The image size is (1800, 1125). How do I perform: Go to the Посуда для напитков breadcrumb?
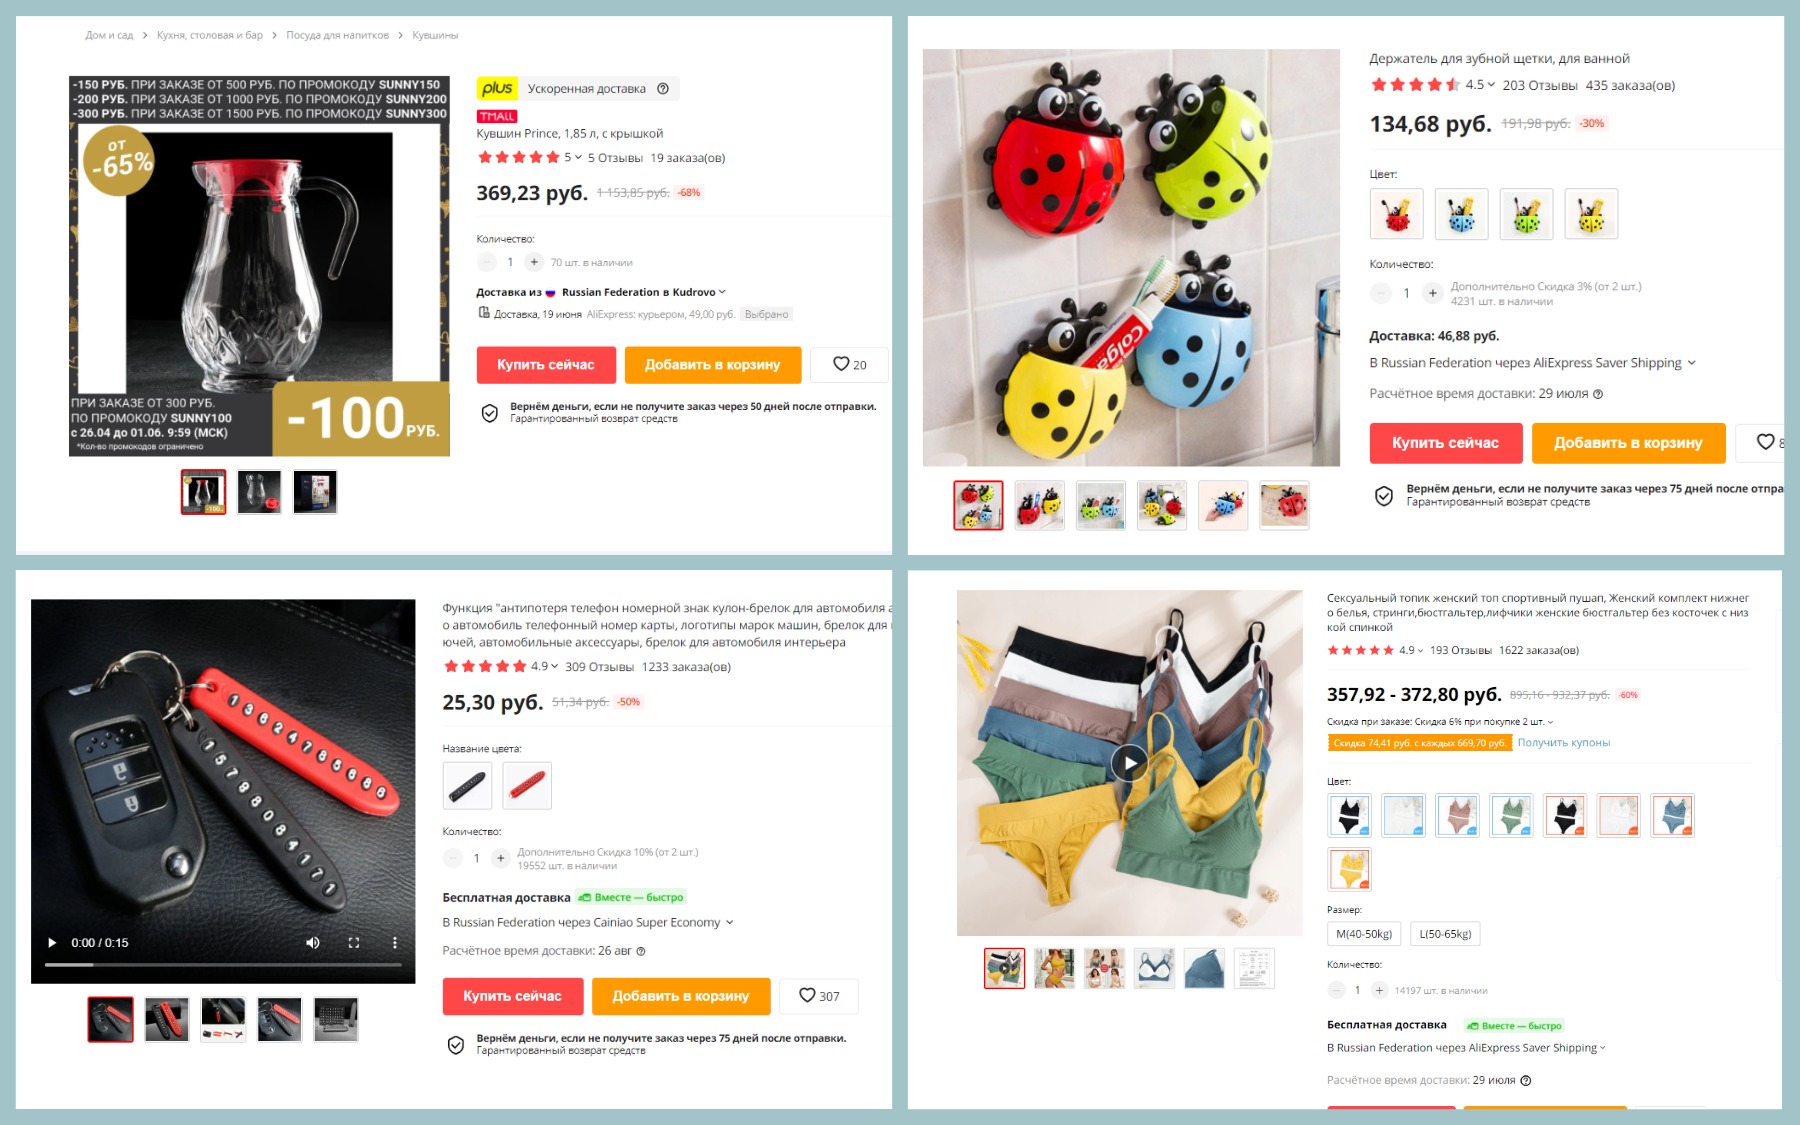coord(337,35)
